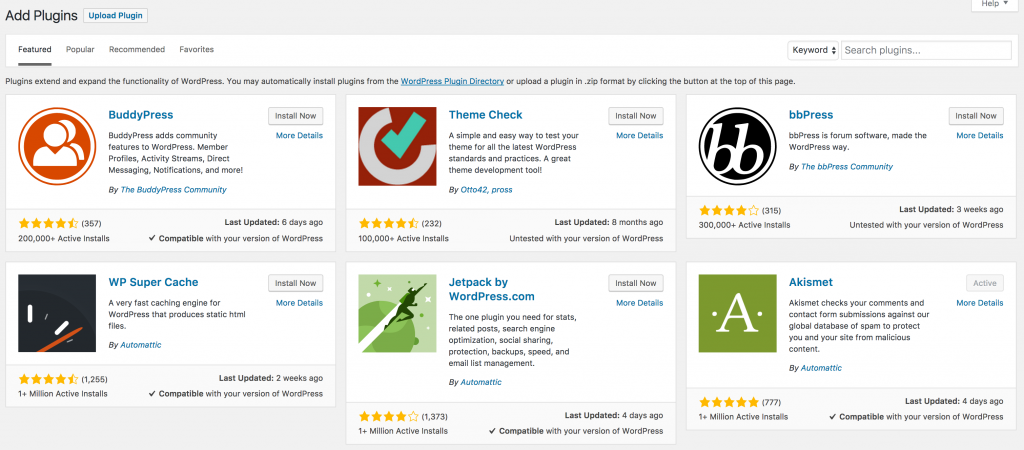Screen dimensions: 1024x450
Task: Open More Details for BuddyPress
Action: (299, 136)
